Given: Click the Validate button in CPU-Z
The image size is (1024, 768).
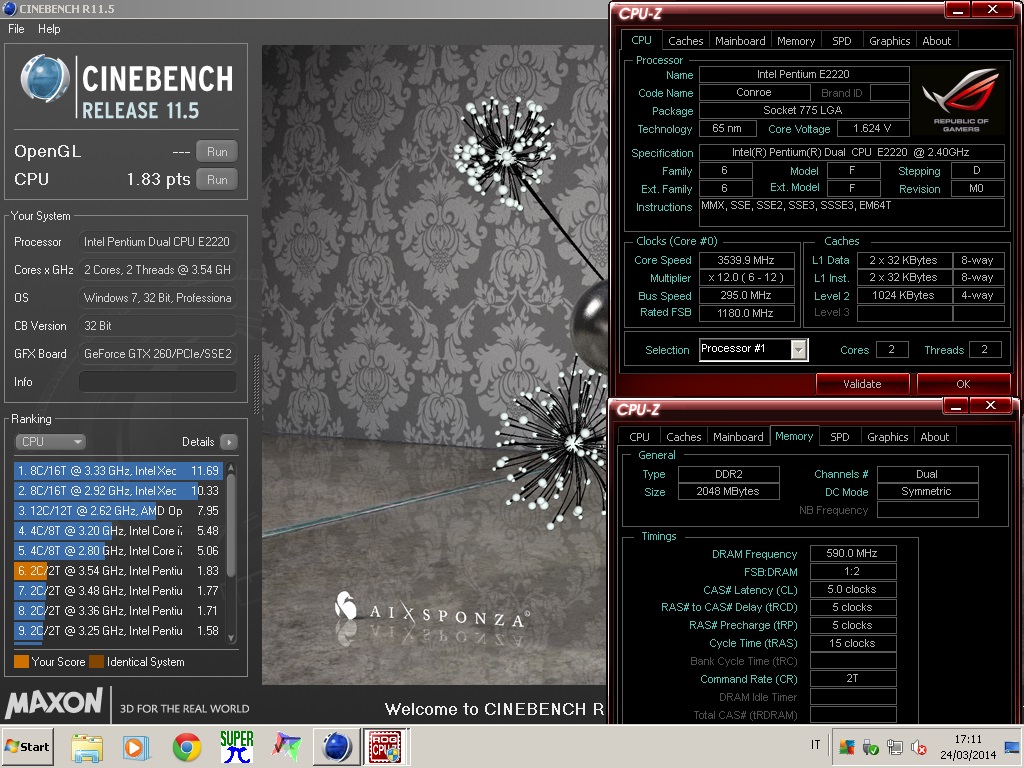Looking at the screenshot, I should pos(862,384).
